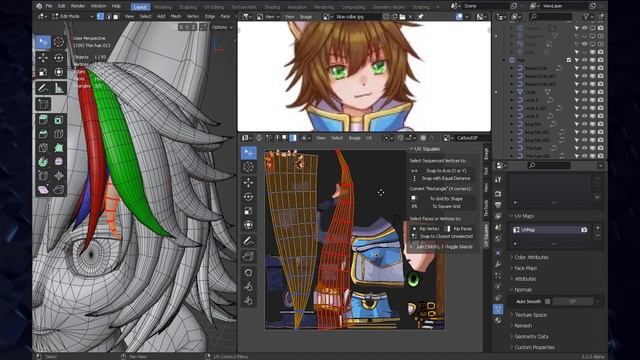Screen dimensions: 640x360
Task: Switch to the Layout workspace tab
Action: (x=140, y=7)
